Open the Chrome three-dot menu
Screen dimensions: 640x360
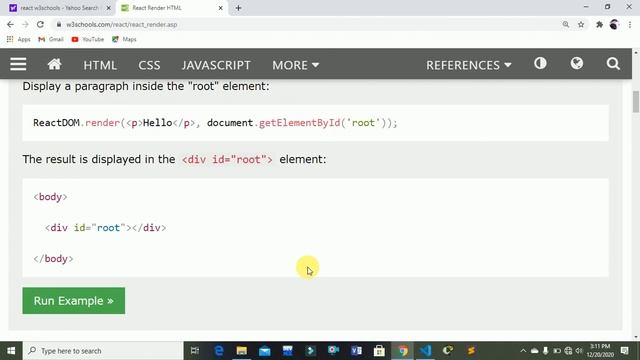click(630, 24)
